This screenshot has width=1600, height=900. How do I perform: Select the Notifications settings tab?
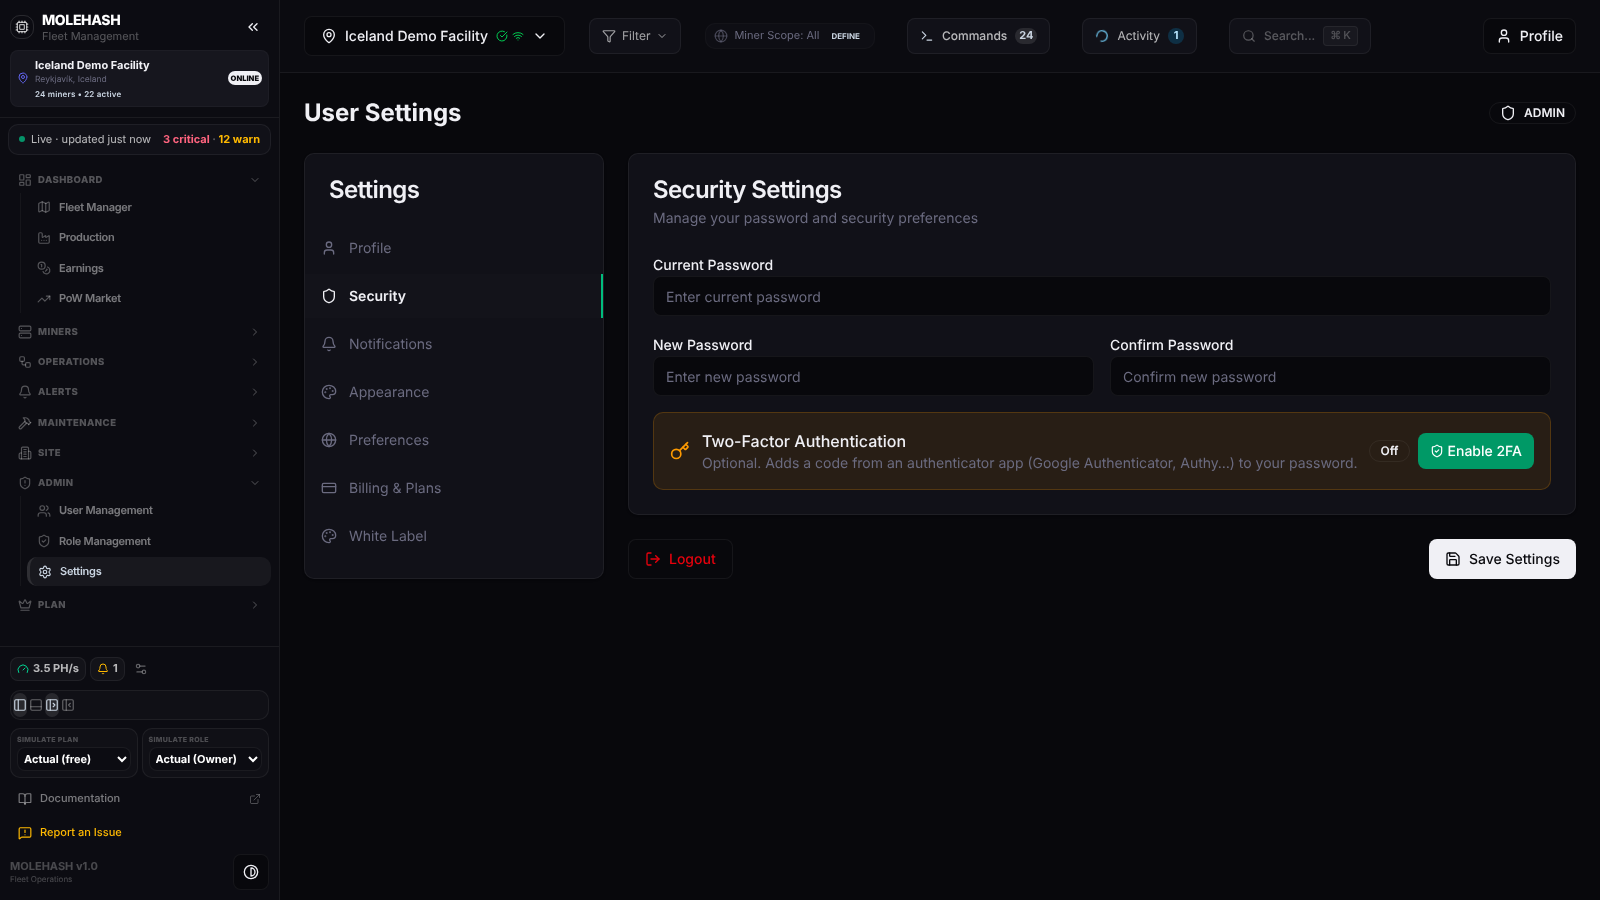(454, 344)
